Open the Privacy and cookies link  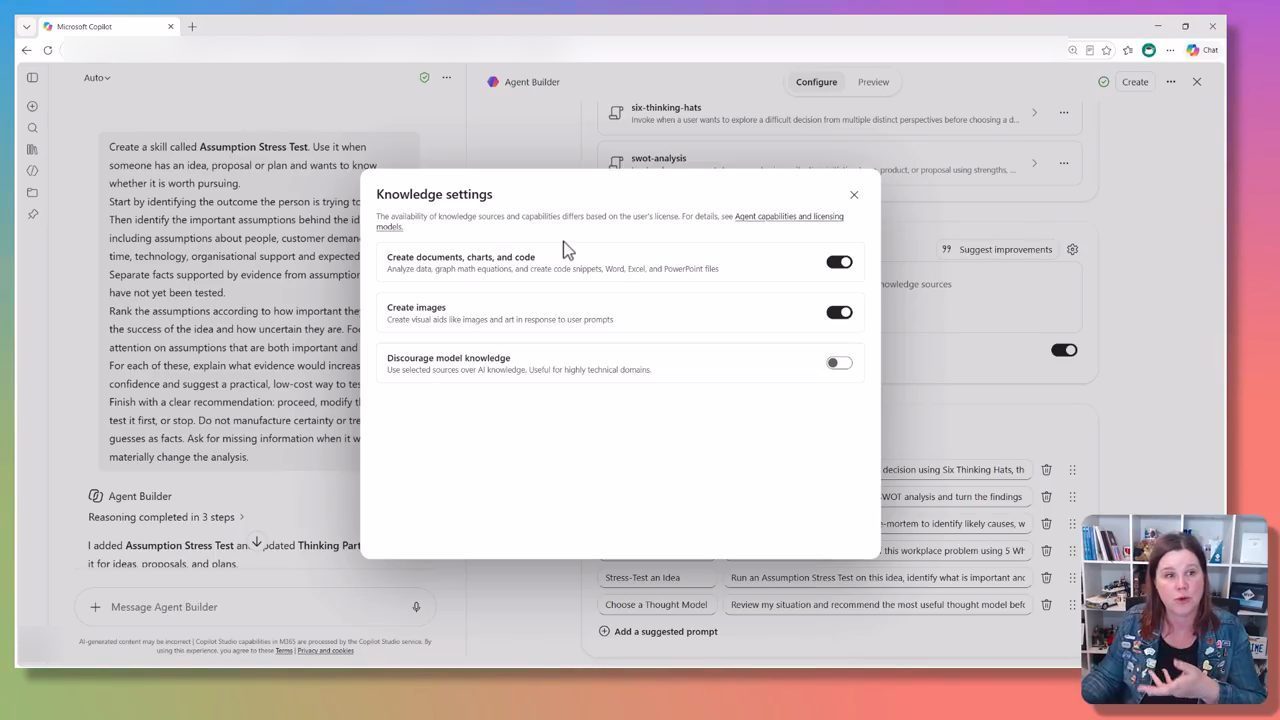pos(325,651)
